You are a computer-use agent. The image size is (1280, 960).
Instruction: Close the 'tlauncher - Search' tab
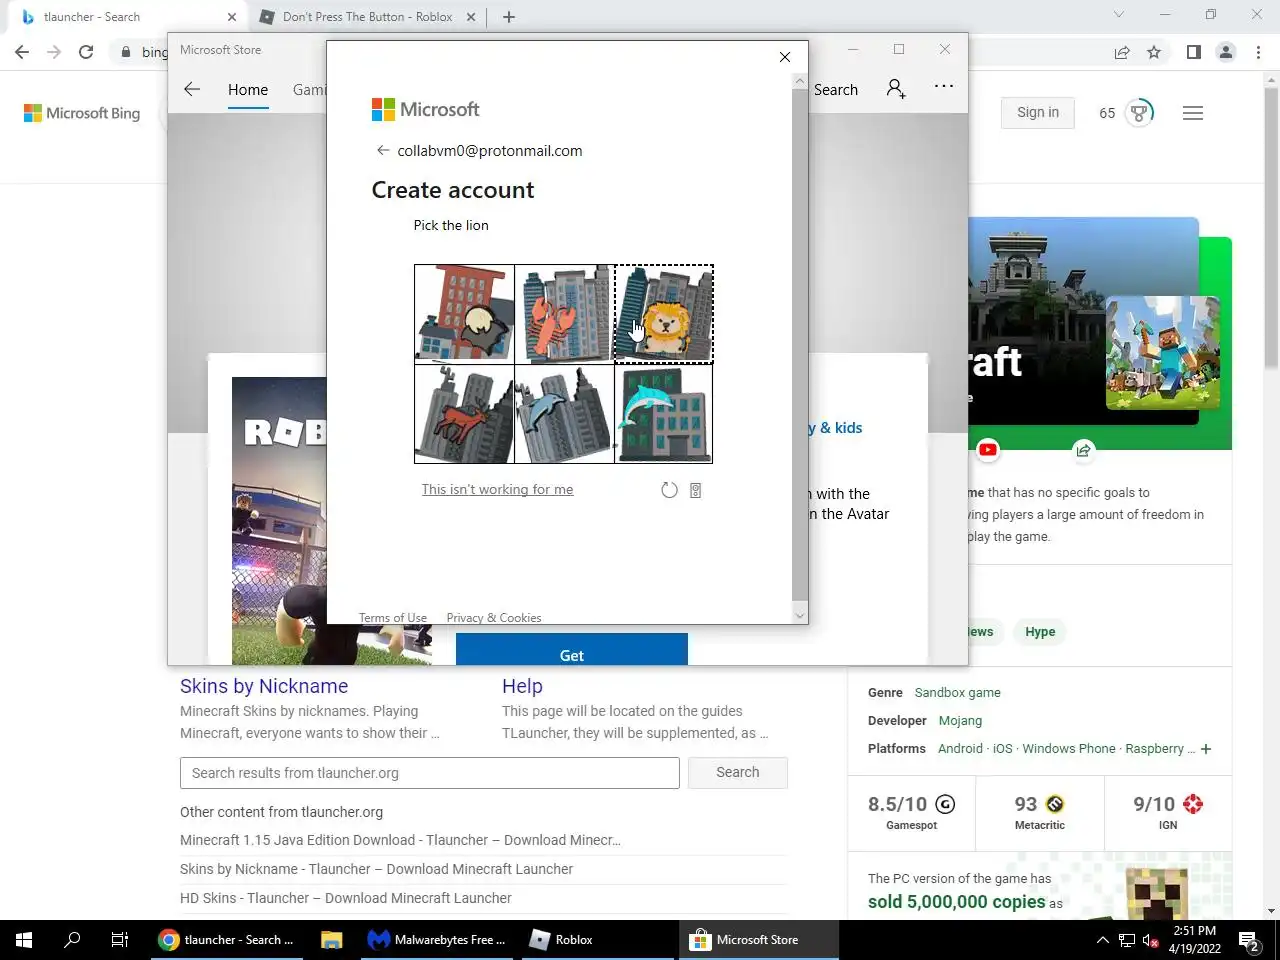232,17
